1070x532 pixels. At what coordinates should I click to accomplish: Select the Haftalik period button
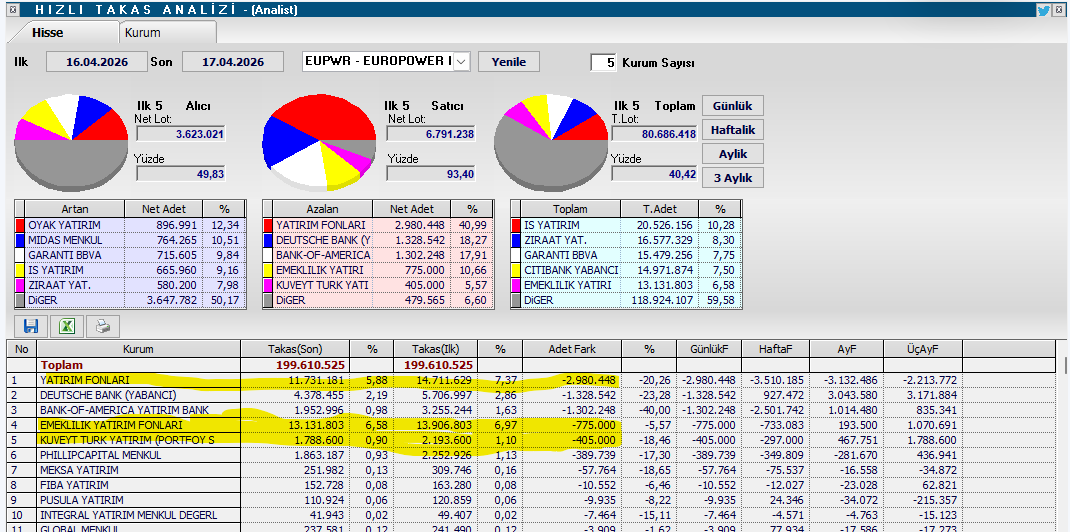(x=732, y=130)
